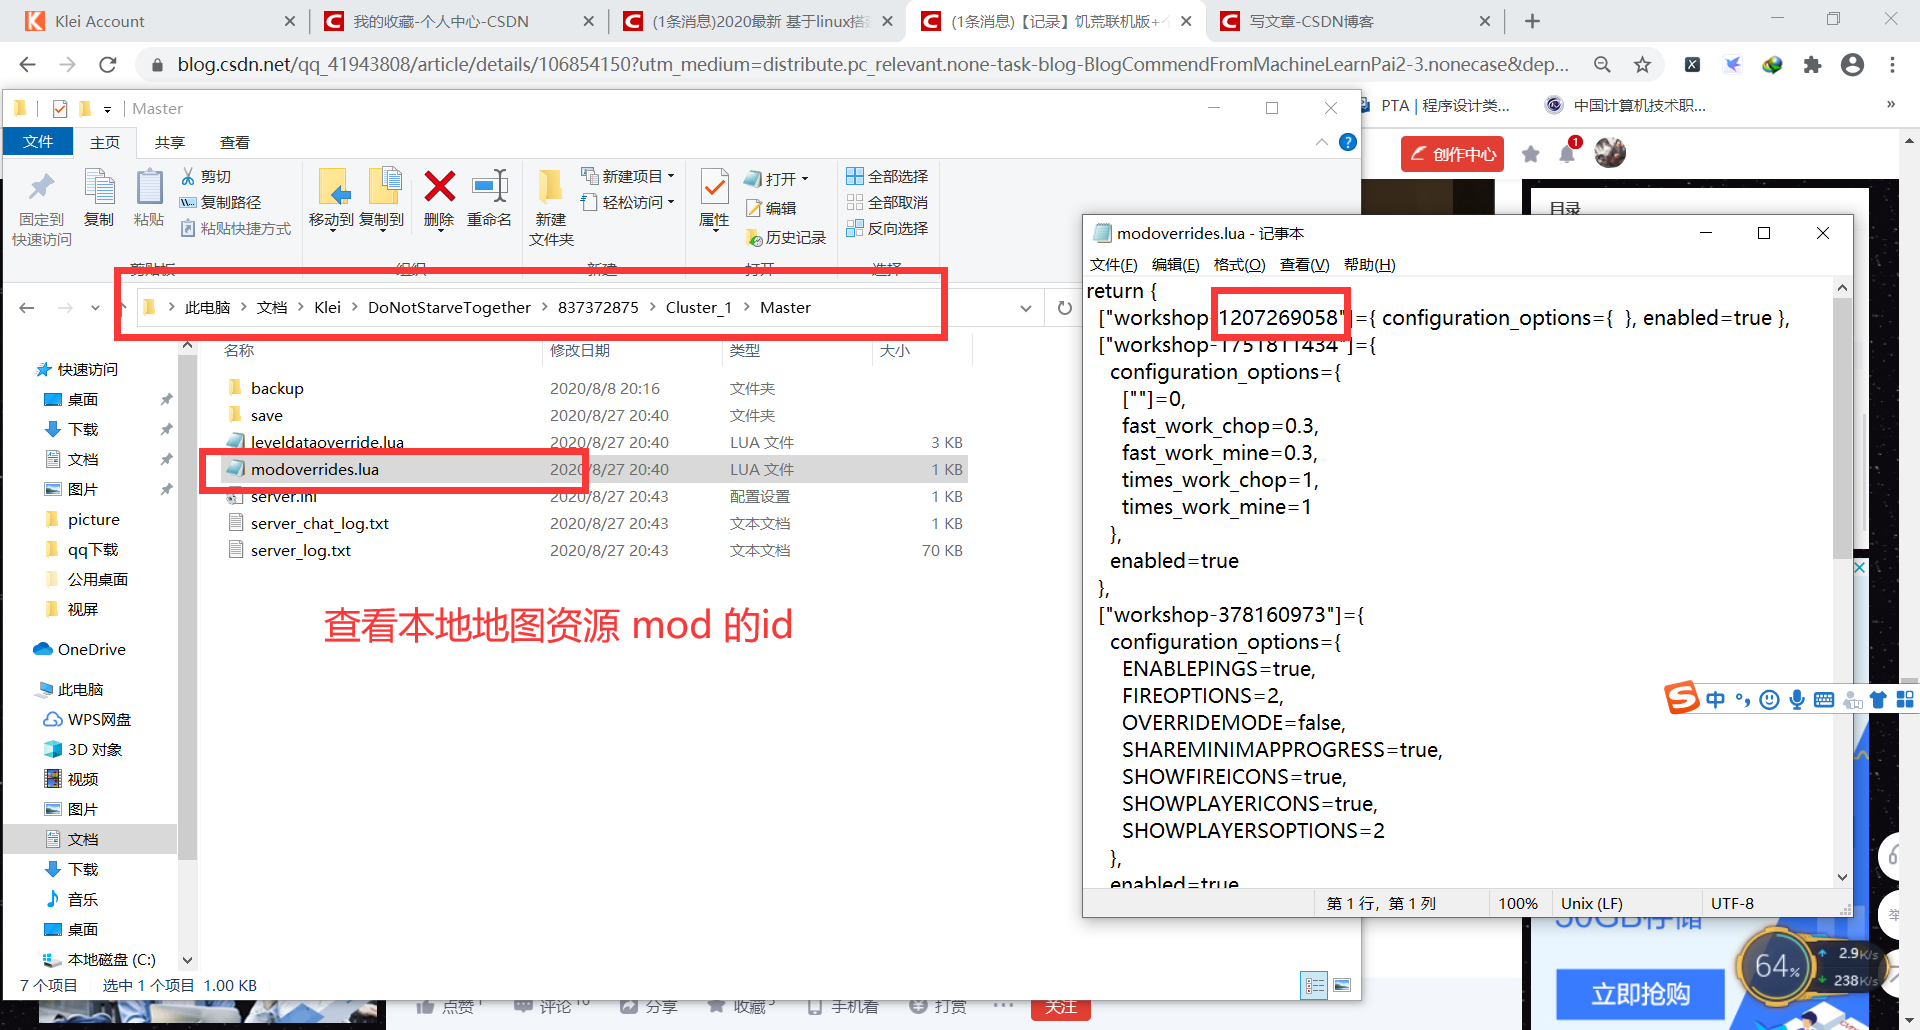
Task: Select 3D 对象 in navigation pane
Action: point(83,749)
